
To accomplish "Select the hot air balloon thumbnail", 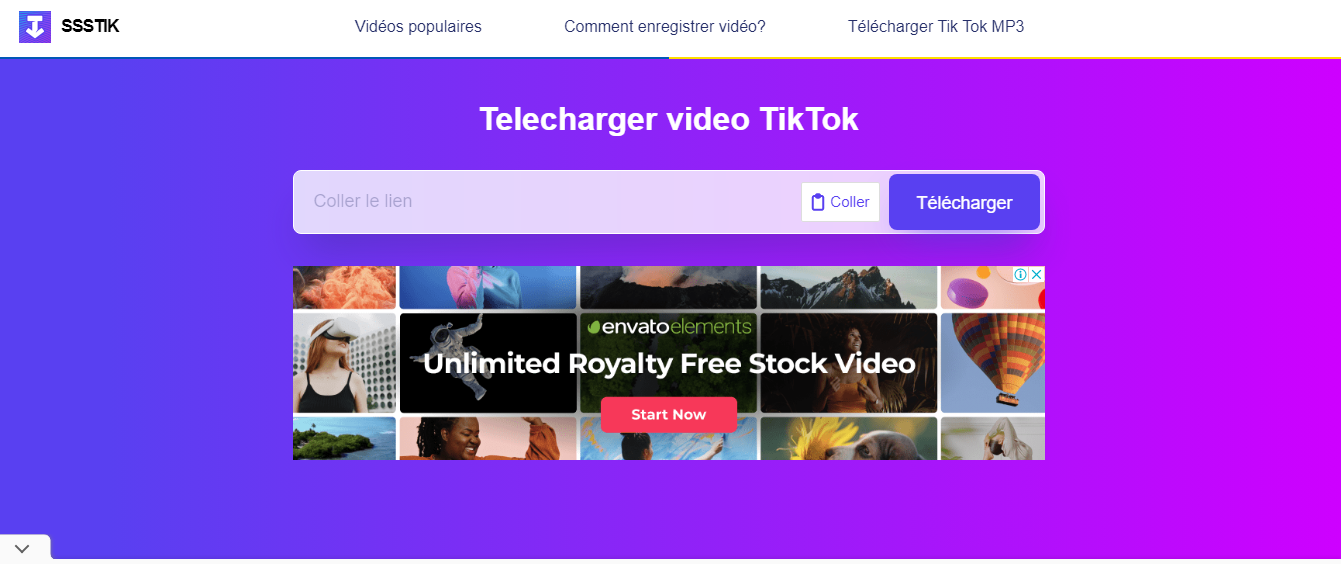I will click(x=993, y=363).
